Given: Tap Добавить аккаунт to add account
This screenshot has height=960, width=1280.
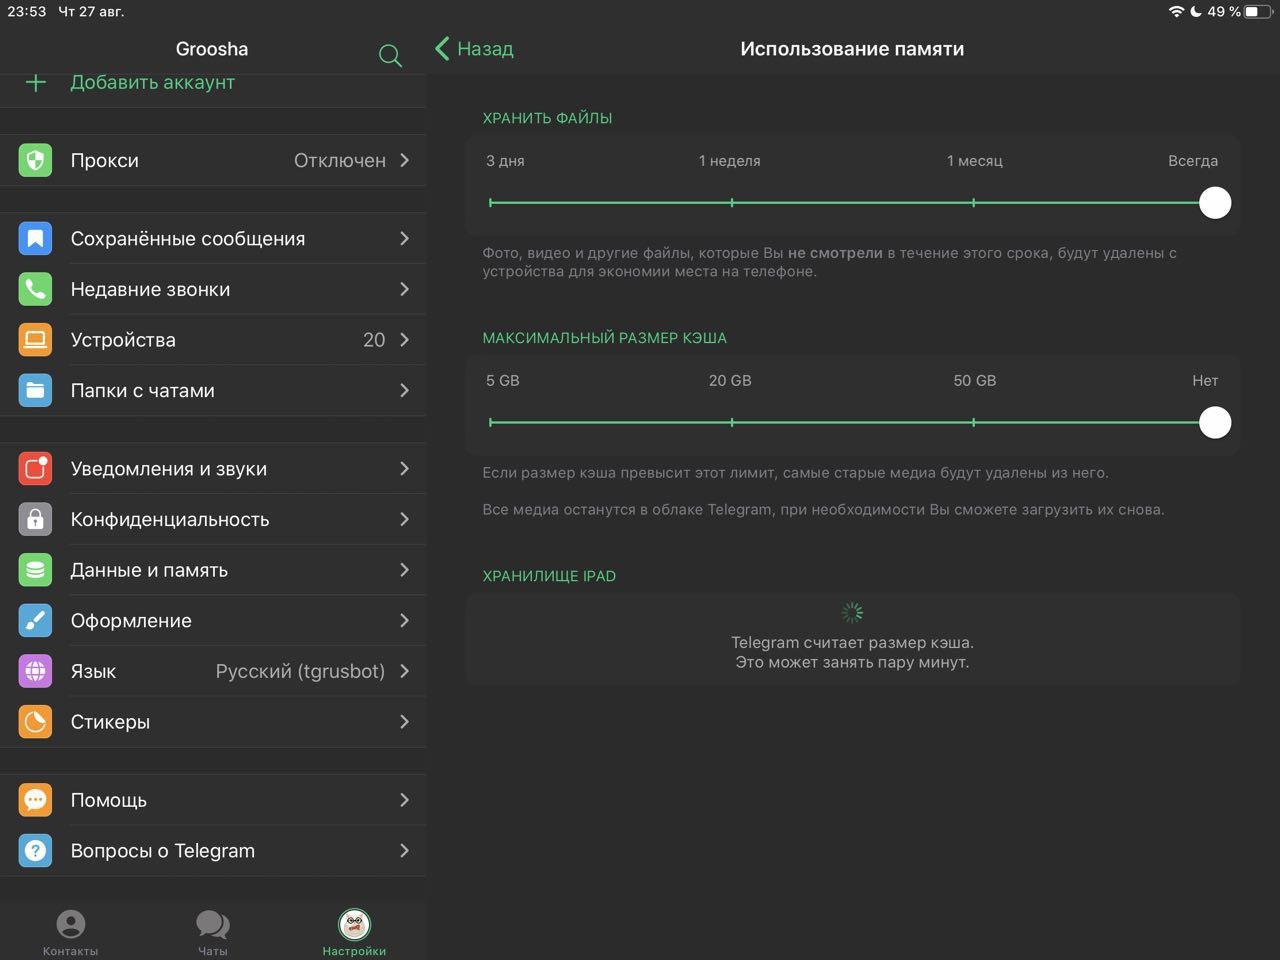Looking at the screenshot, I should pyautogui.click(x=152, y=83).
